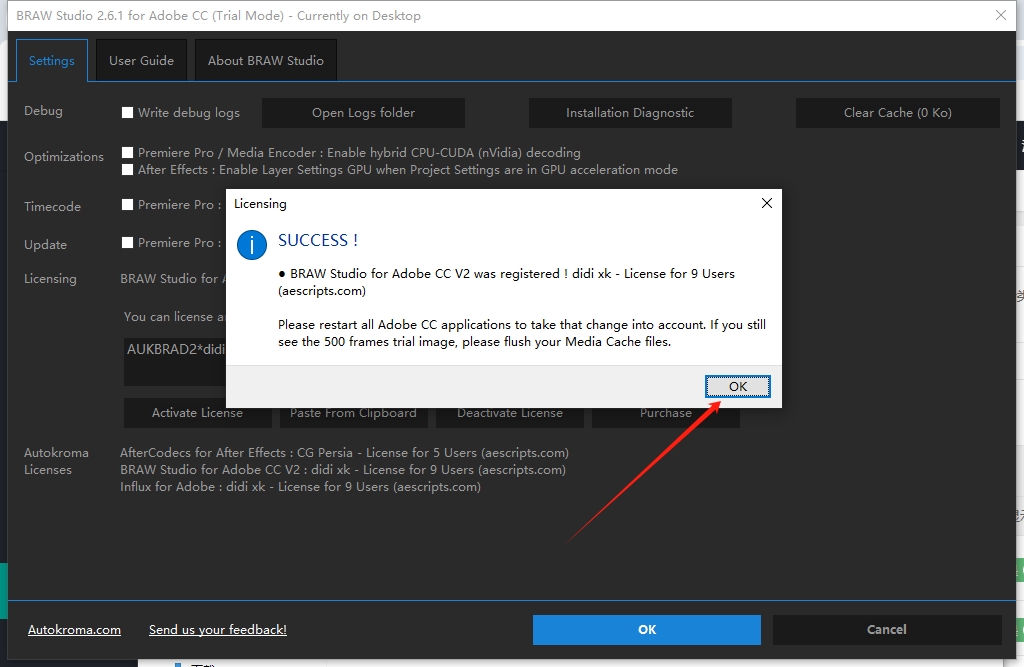Viewport: 1024px width, 667px height.
Task: Click Paste From Clipboard button
Action: [x=353, y=416]
